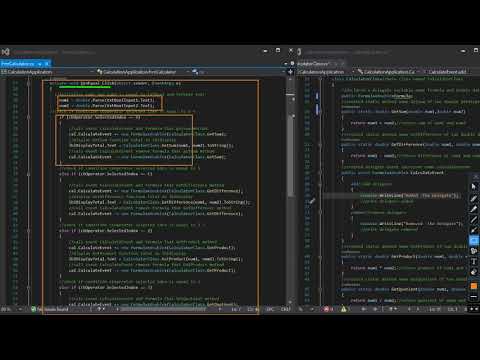The height and width of the screenshot is (360, 480).
Task: Click the line thickness icon in annotation toolbar
Action: coord(474,296)
